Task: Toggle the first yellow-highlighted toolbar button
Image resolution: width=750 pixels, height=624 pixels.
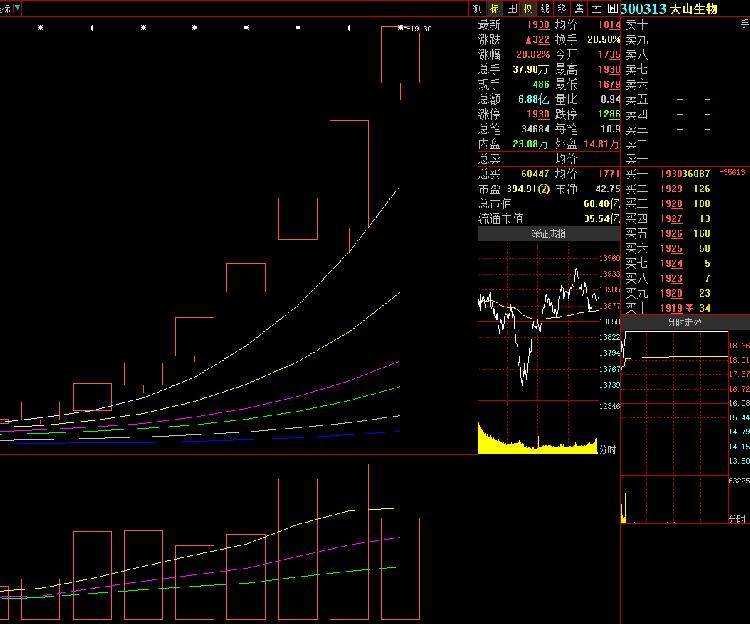Action: (495, 8)
